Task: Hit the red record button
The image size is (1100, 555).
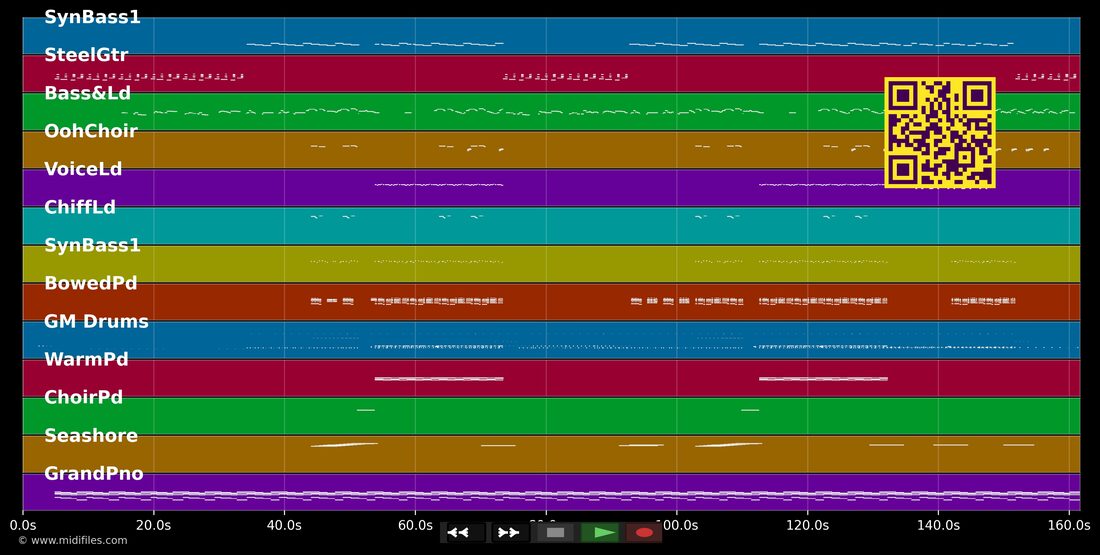Action: pos(644,533)
